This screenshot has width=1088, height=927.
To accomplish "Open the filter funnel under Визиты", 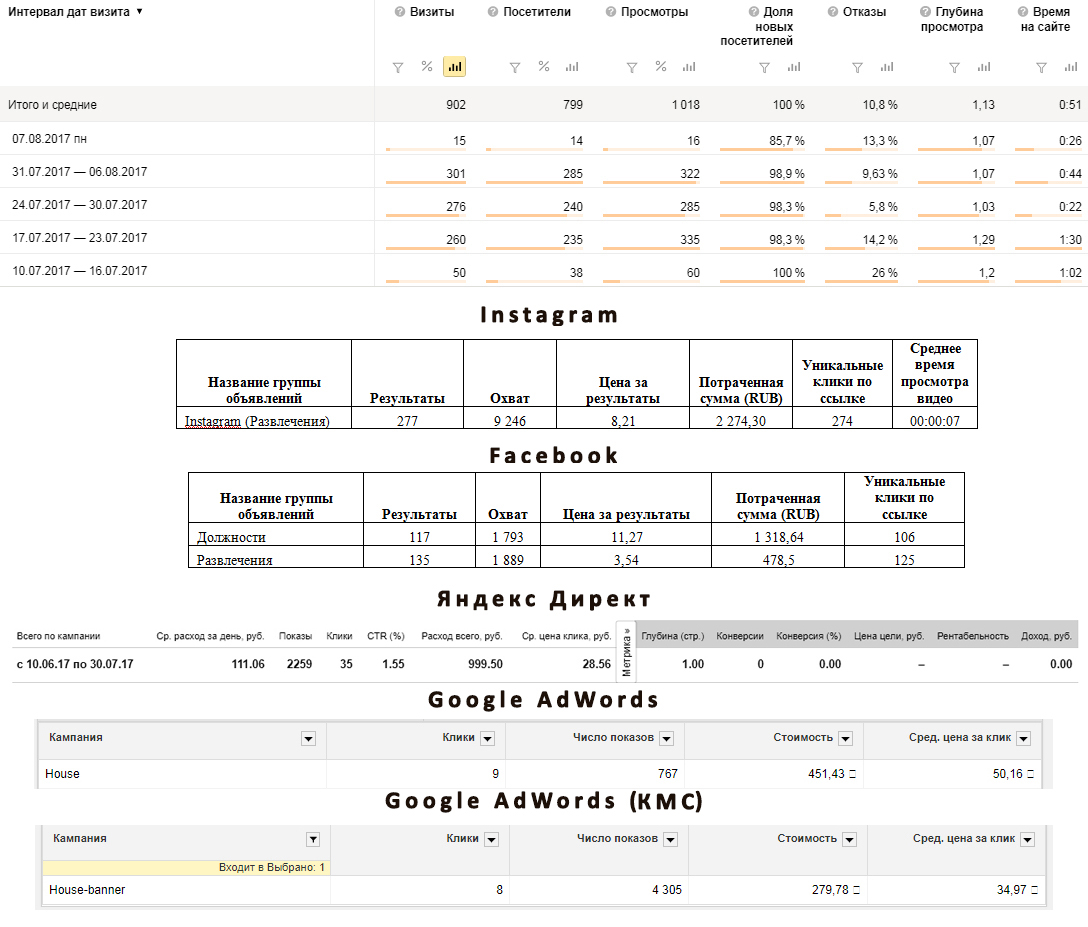I will coord(398,67).
